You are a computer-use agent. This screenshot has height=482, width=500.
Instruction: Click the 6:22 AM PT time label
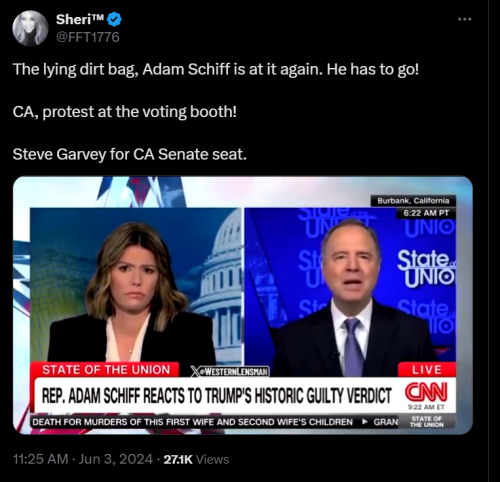pyautogui.click(x=426, y=213)
